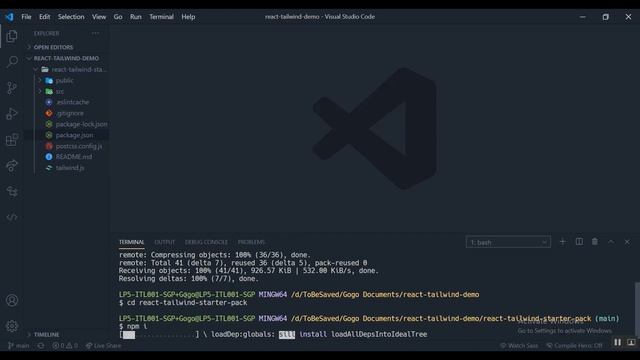Screen dimensions: 640x360
Task: Open the Search view in activity bar
Action: click(12, 62)
